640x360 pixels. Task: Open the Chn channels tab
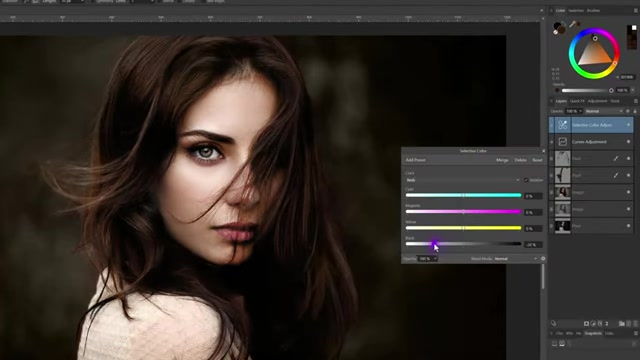click(559, 333)
